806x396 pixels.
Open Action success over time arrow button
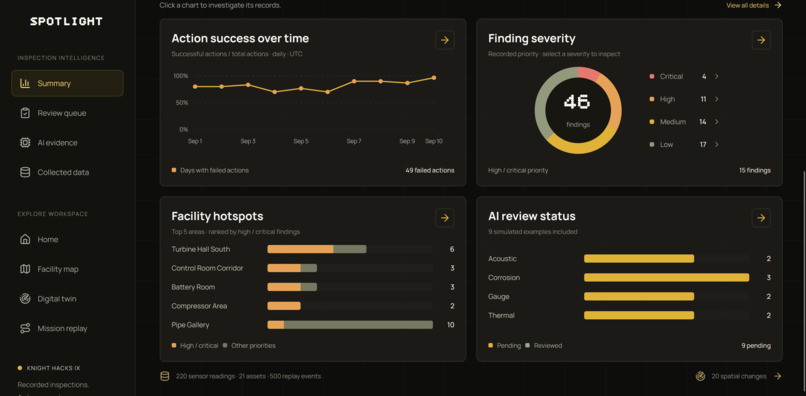(445, 40)
